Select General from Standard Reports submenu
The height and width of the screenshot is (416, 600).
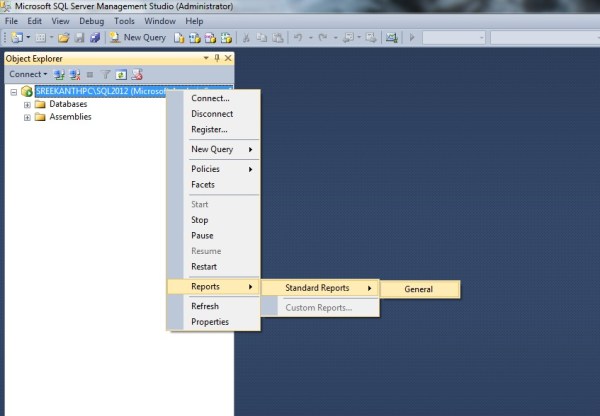coord(419,289)
